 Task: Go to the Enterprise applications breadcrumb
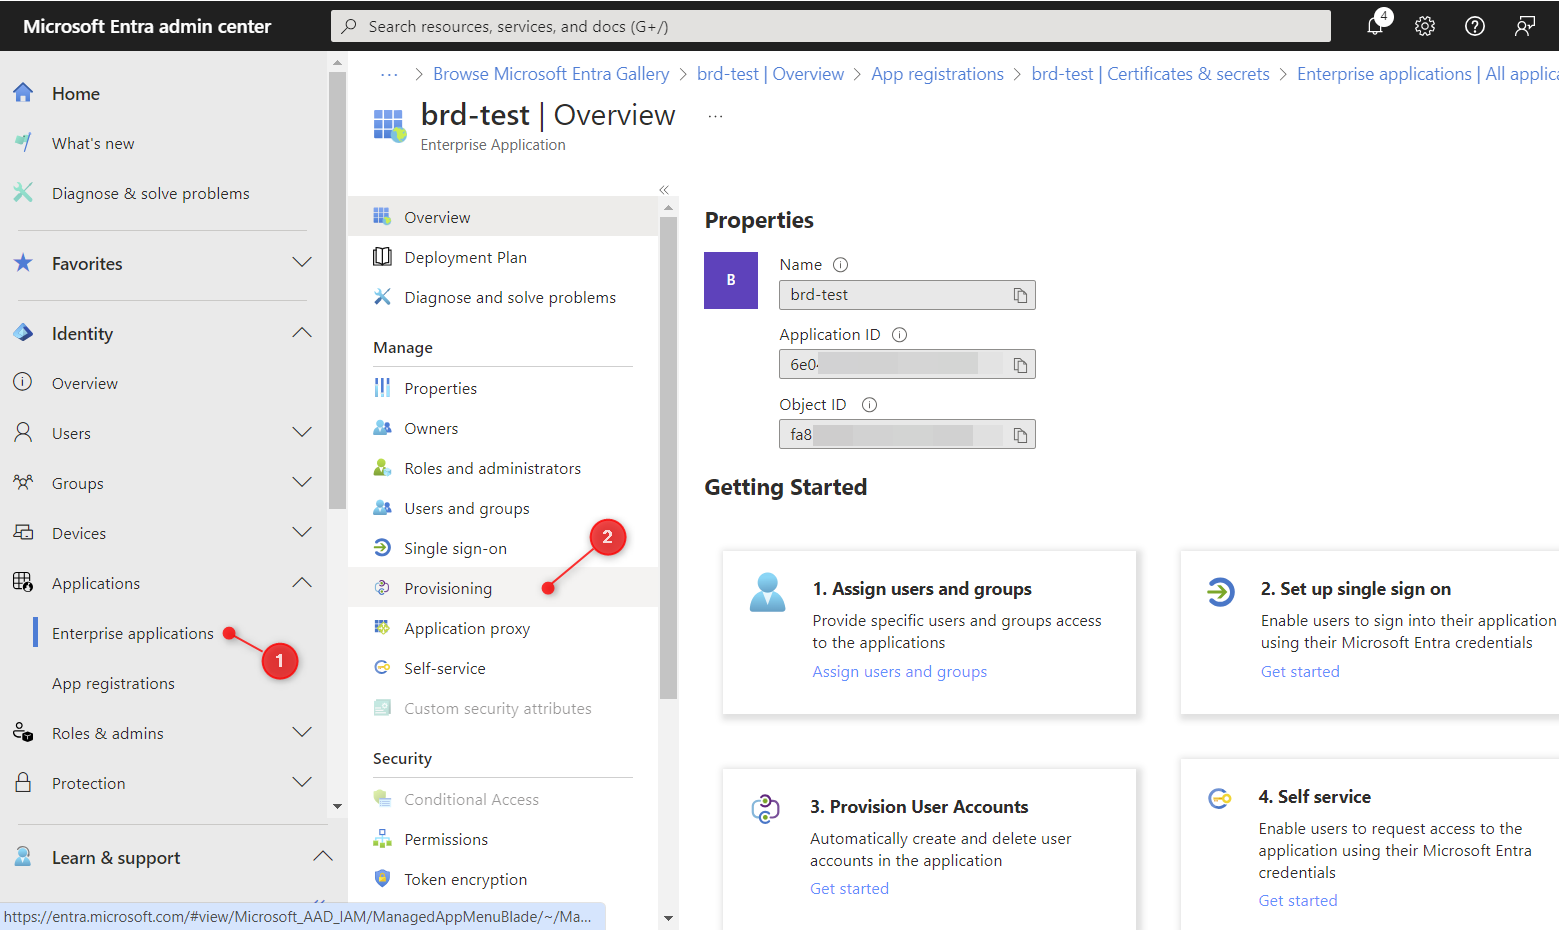click(x=1427, y=74)
